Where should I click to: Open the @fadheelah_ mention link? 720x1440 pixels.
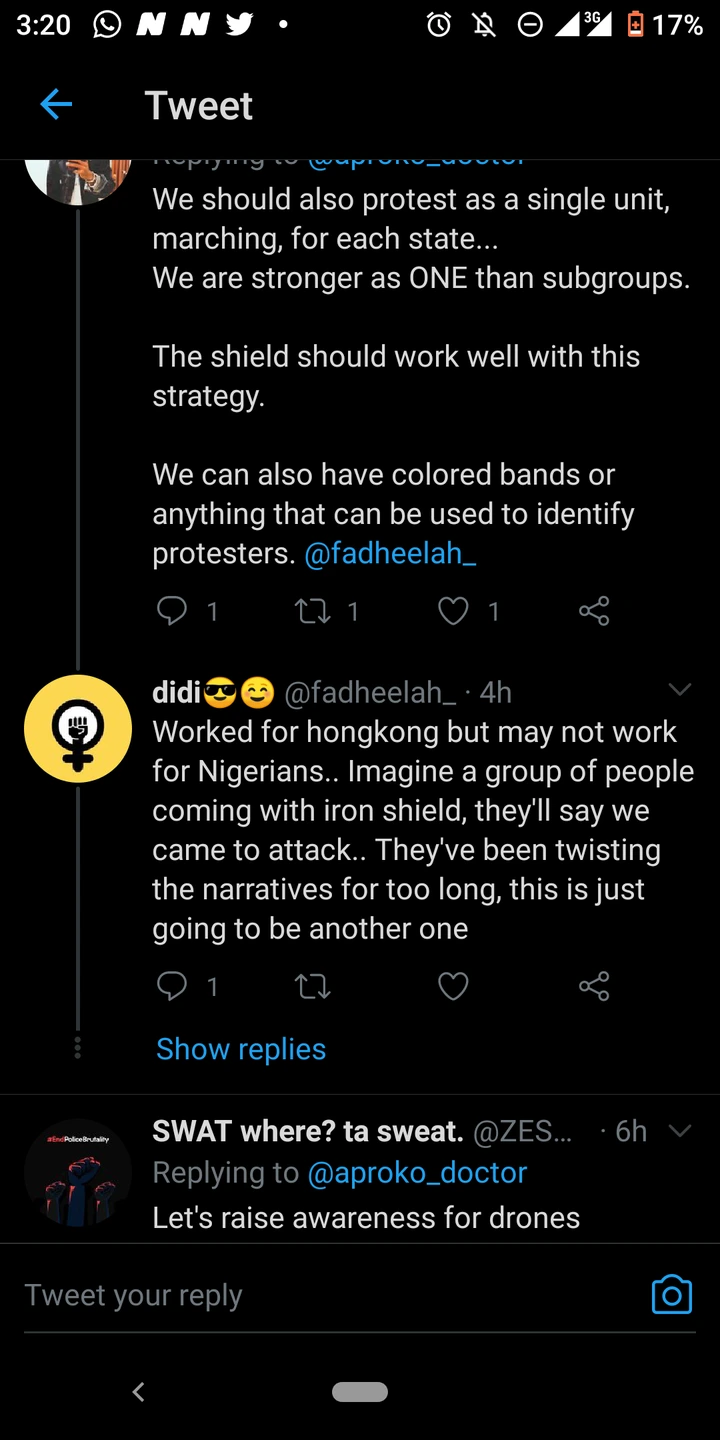pos(390,553)
